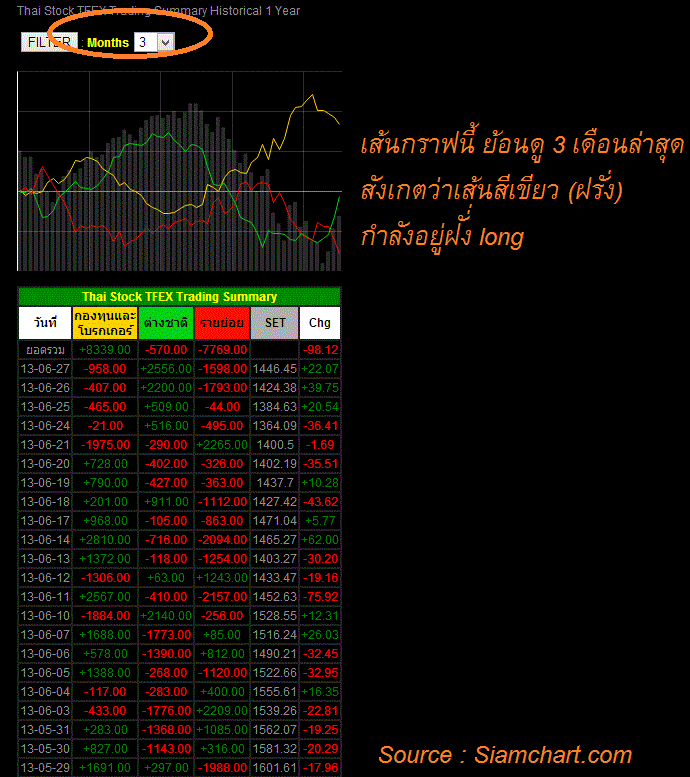Viewport: 690px width, 777px height.
Task: Click Chg value +22.07
Action: (320, 369)
